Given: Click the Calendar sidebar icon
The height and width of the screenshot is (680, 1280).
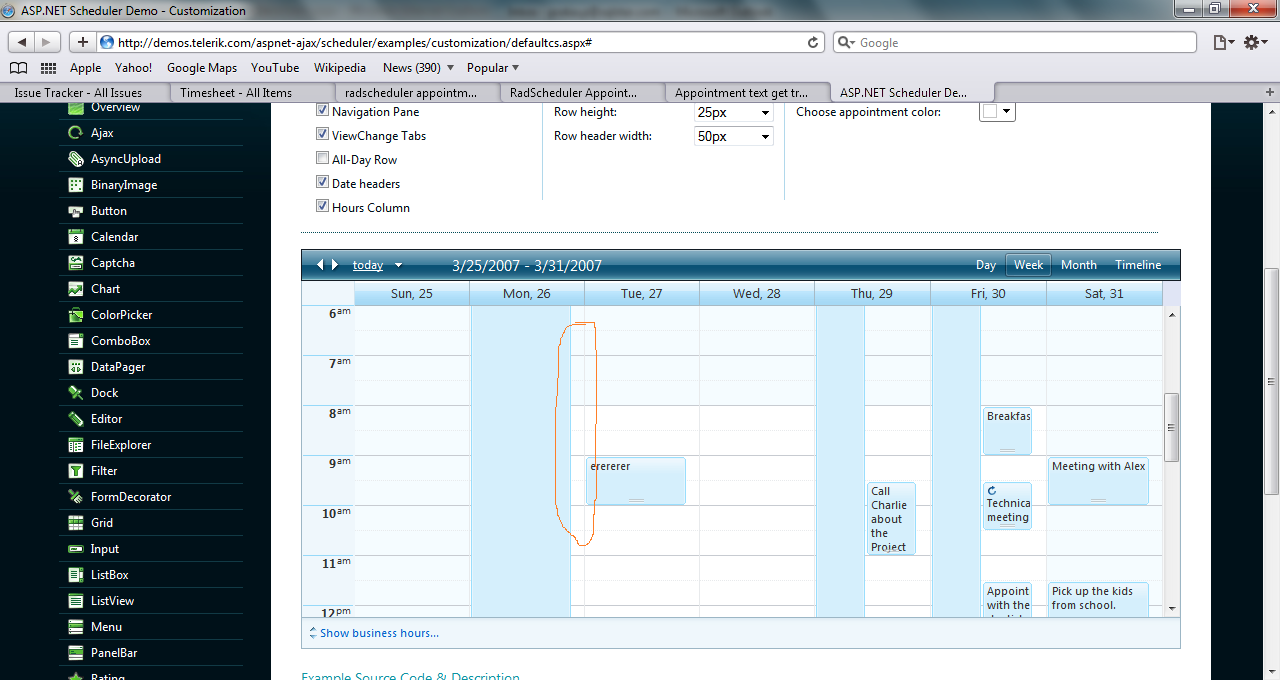Looking at the screenshot, I should (75, 237).
